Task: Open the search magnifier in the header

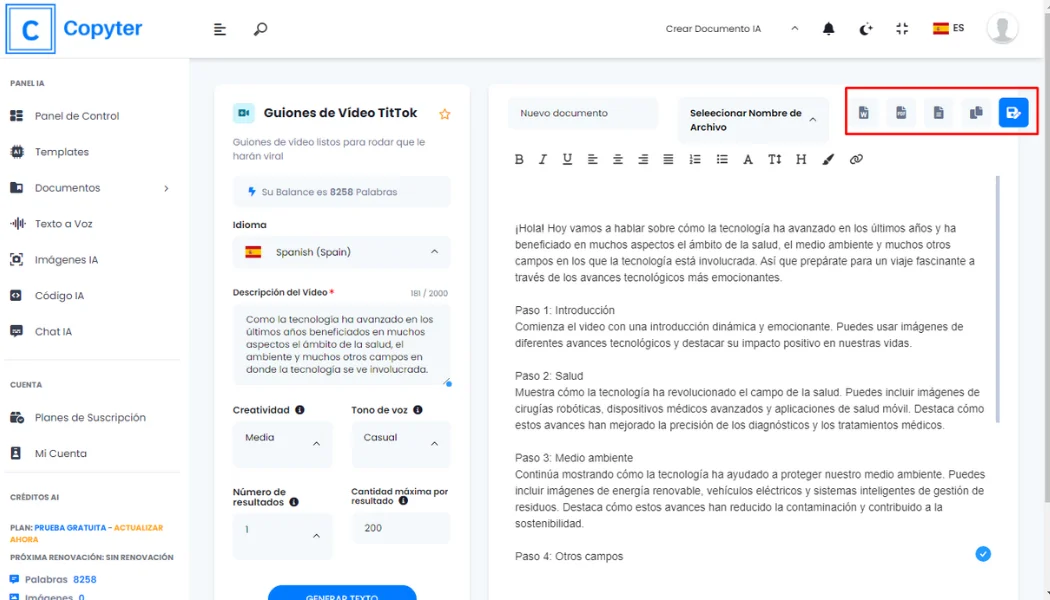Action: 260,29
